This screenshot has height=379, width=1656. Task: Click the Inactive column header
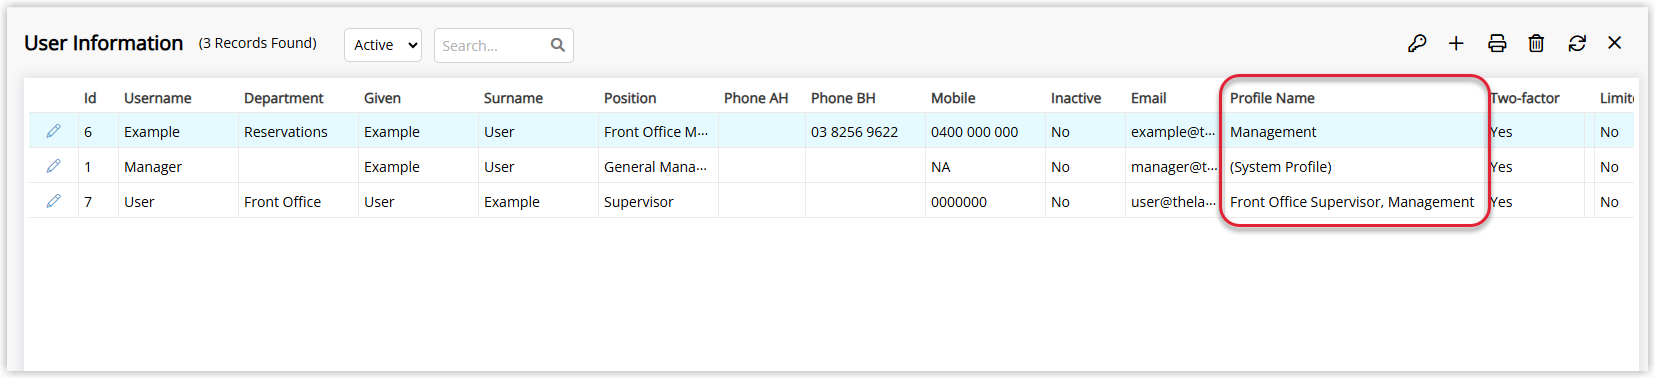click(1076, 98)
